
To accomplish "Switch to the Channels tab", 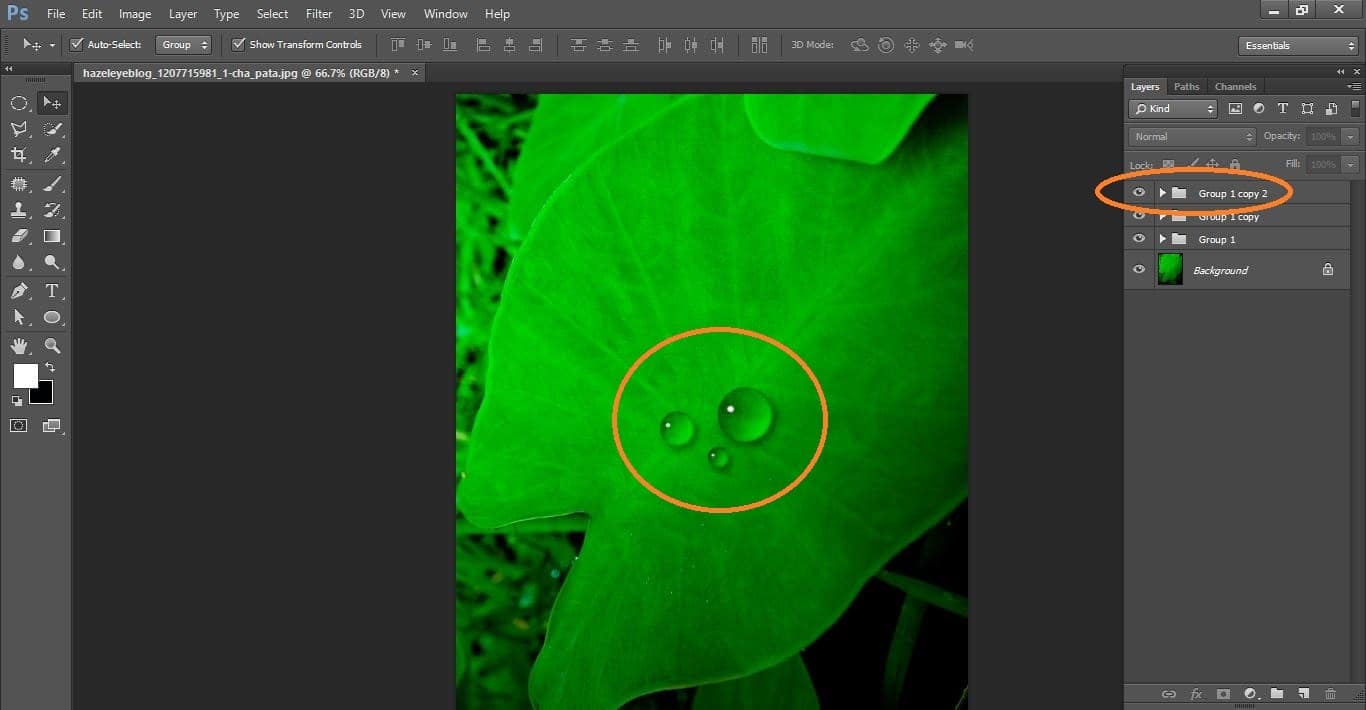I will 1235,86.
